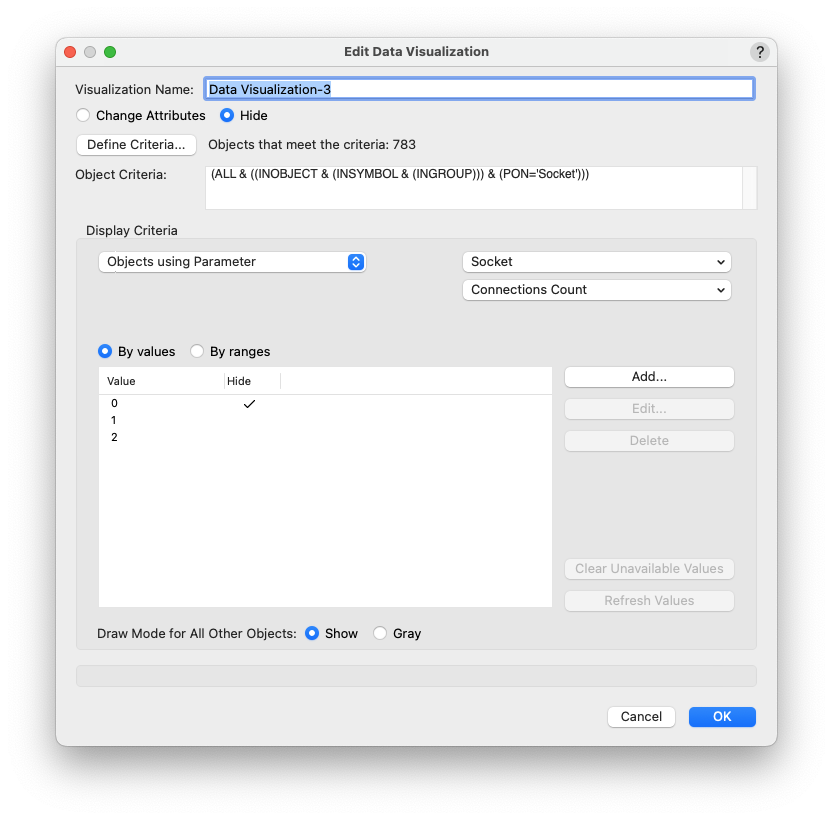Viewport: 833px width, 820px height.
Task: Open the Socket object dropdown
Action: tap(596, 262)
